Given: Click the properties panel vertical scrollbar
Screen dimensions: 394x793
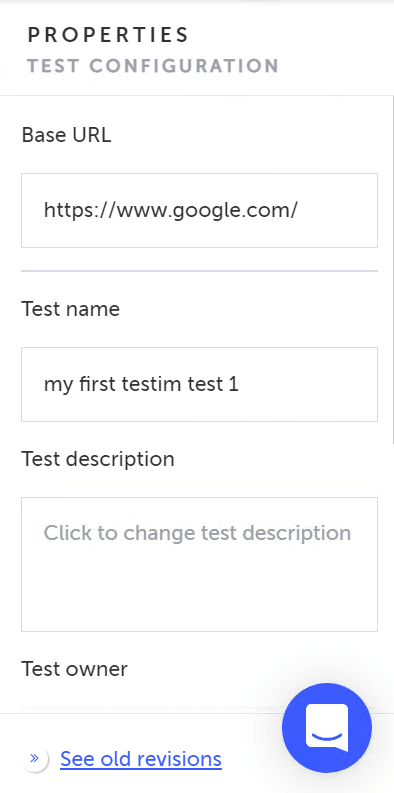Looking at the screenshot, I should pyautogui.click(x=391, y=268).
